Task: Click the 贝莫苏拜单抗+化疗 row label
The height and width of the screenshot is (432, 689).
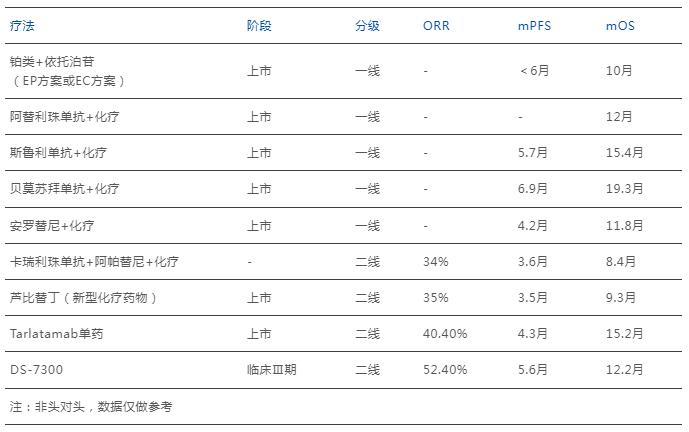Action: click(65, 189)
